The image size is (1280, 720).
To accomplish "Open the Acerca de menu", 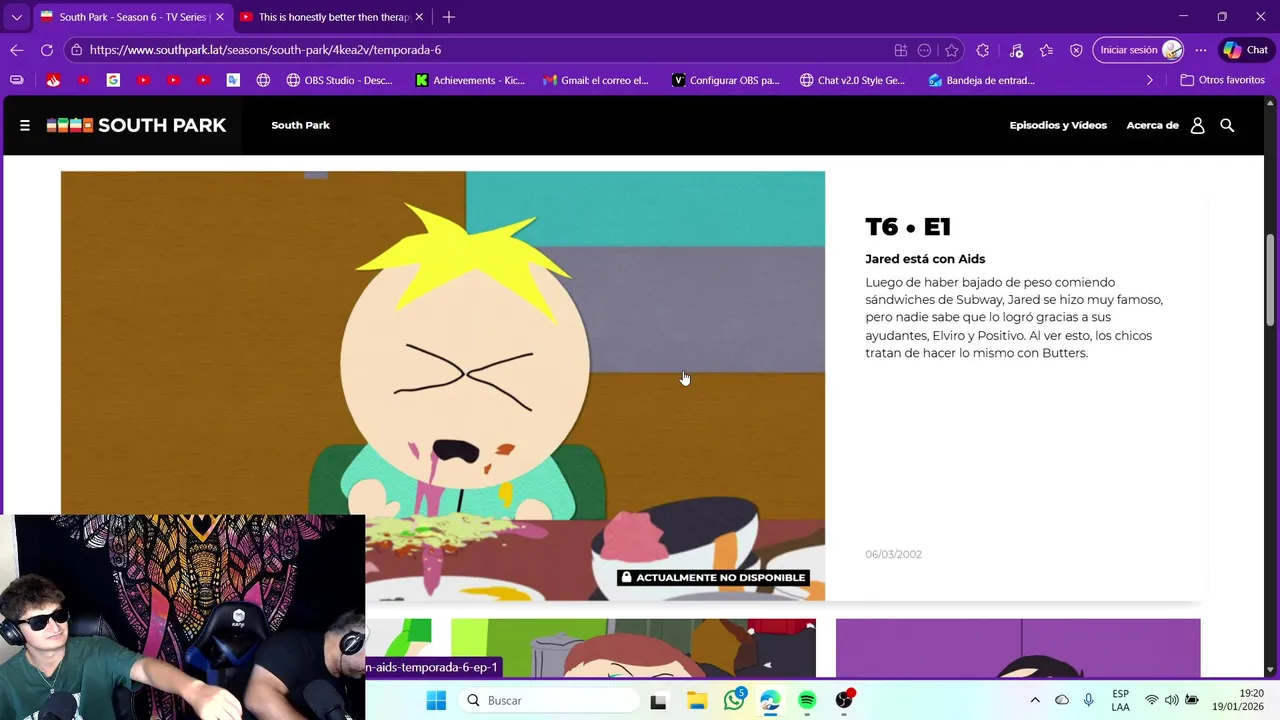I will [x=1152, y=125].
